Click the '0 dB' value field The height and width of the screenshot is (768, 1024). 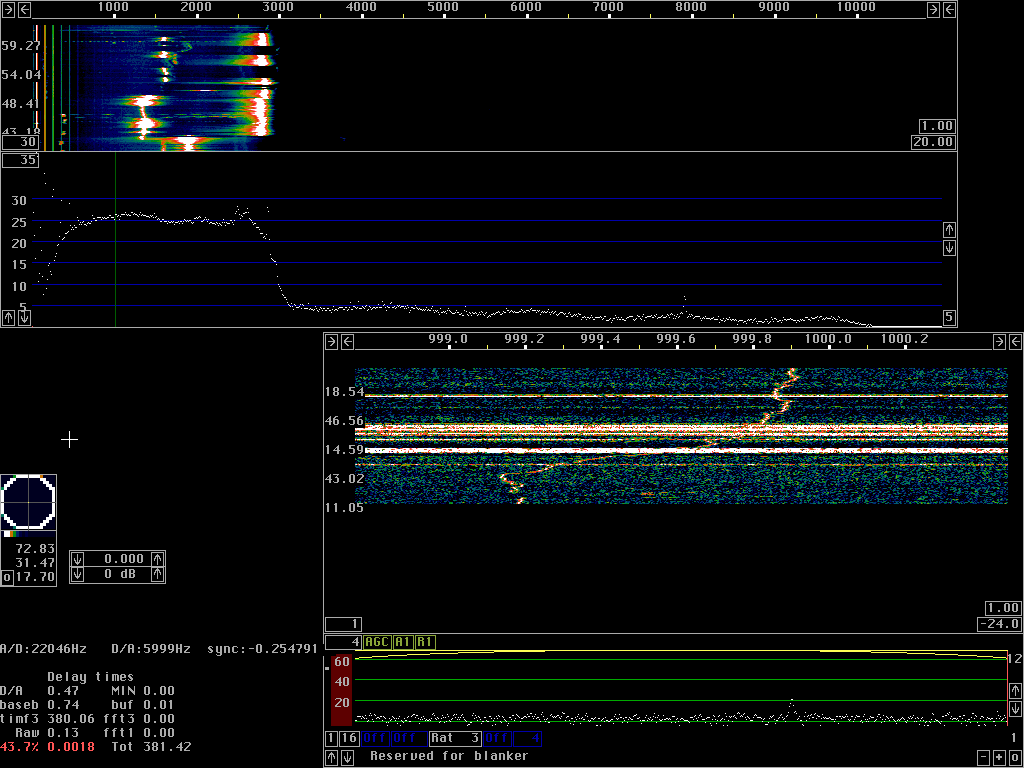click(x=118, y=575)
